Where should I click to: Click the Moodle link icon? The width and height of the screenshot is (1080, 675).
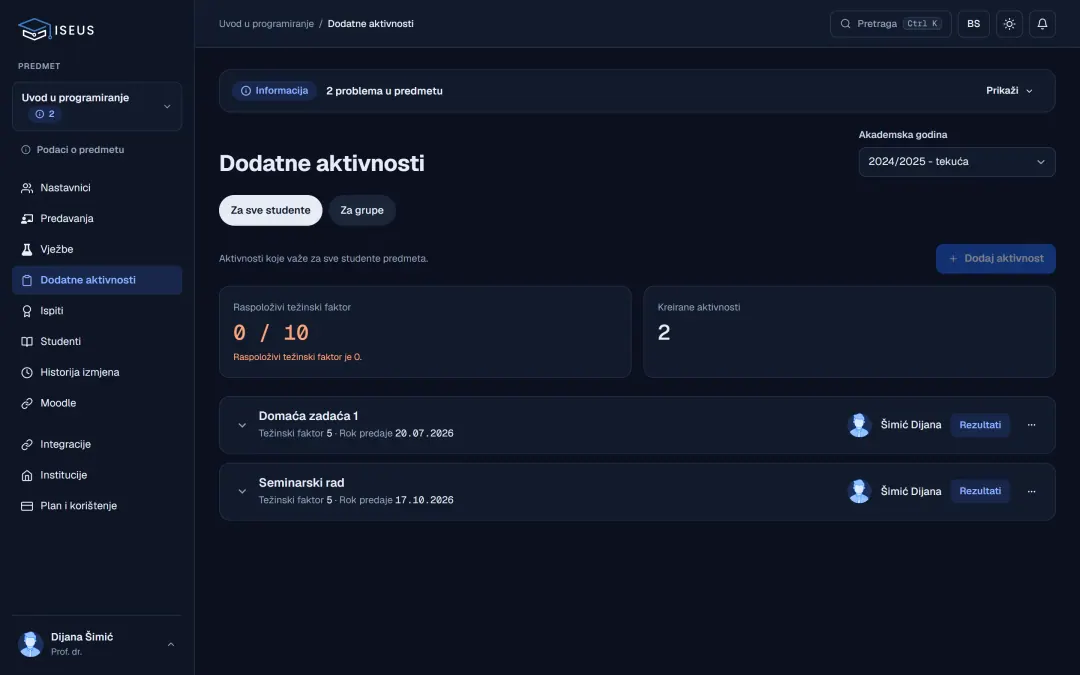[27, 404]
